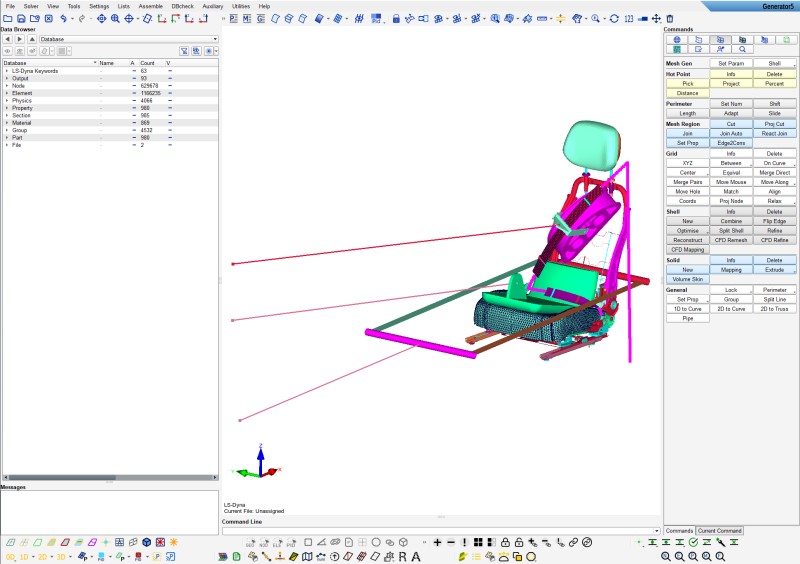Click the globe icon in Commands panel
This screenshot has height=564, width=800.
677,39
